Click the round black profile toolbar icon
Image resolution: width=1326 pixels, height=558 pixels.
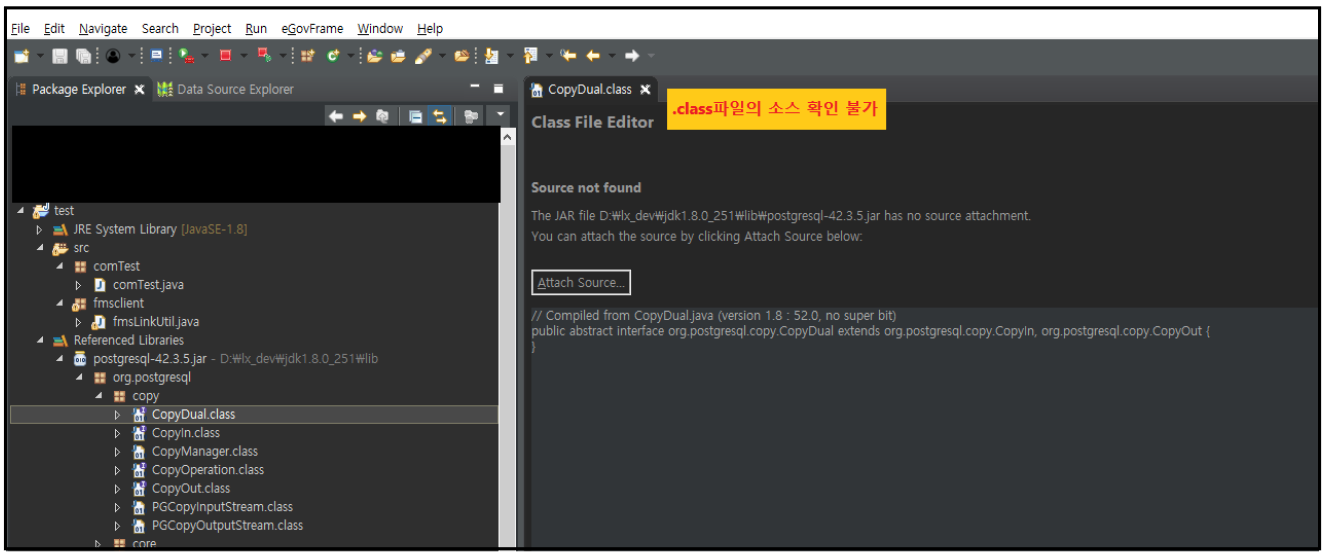[113, 56]
